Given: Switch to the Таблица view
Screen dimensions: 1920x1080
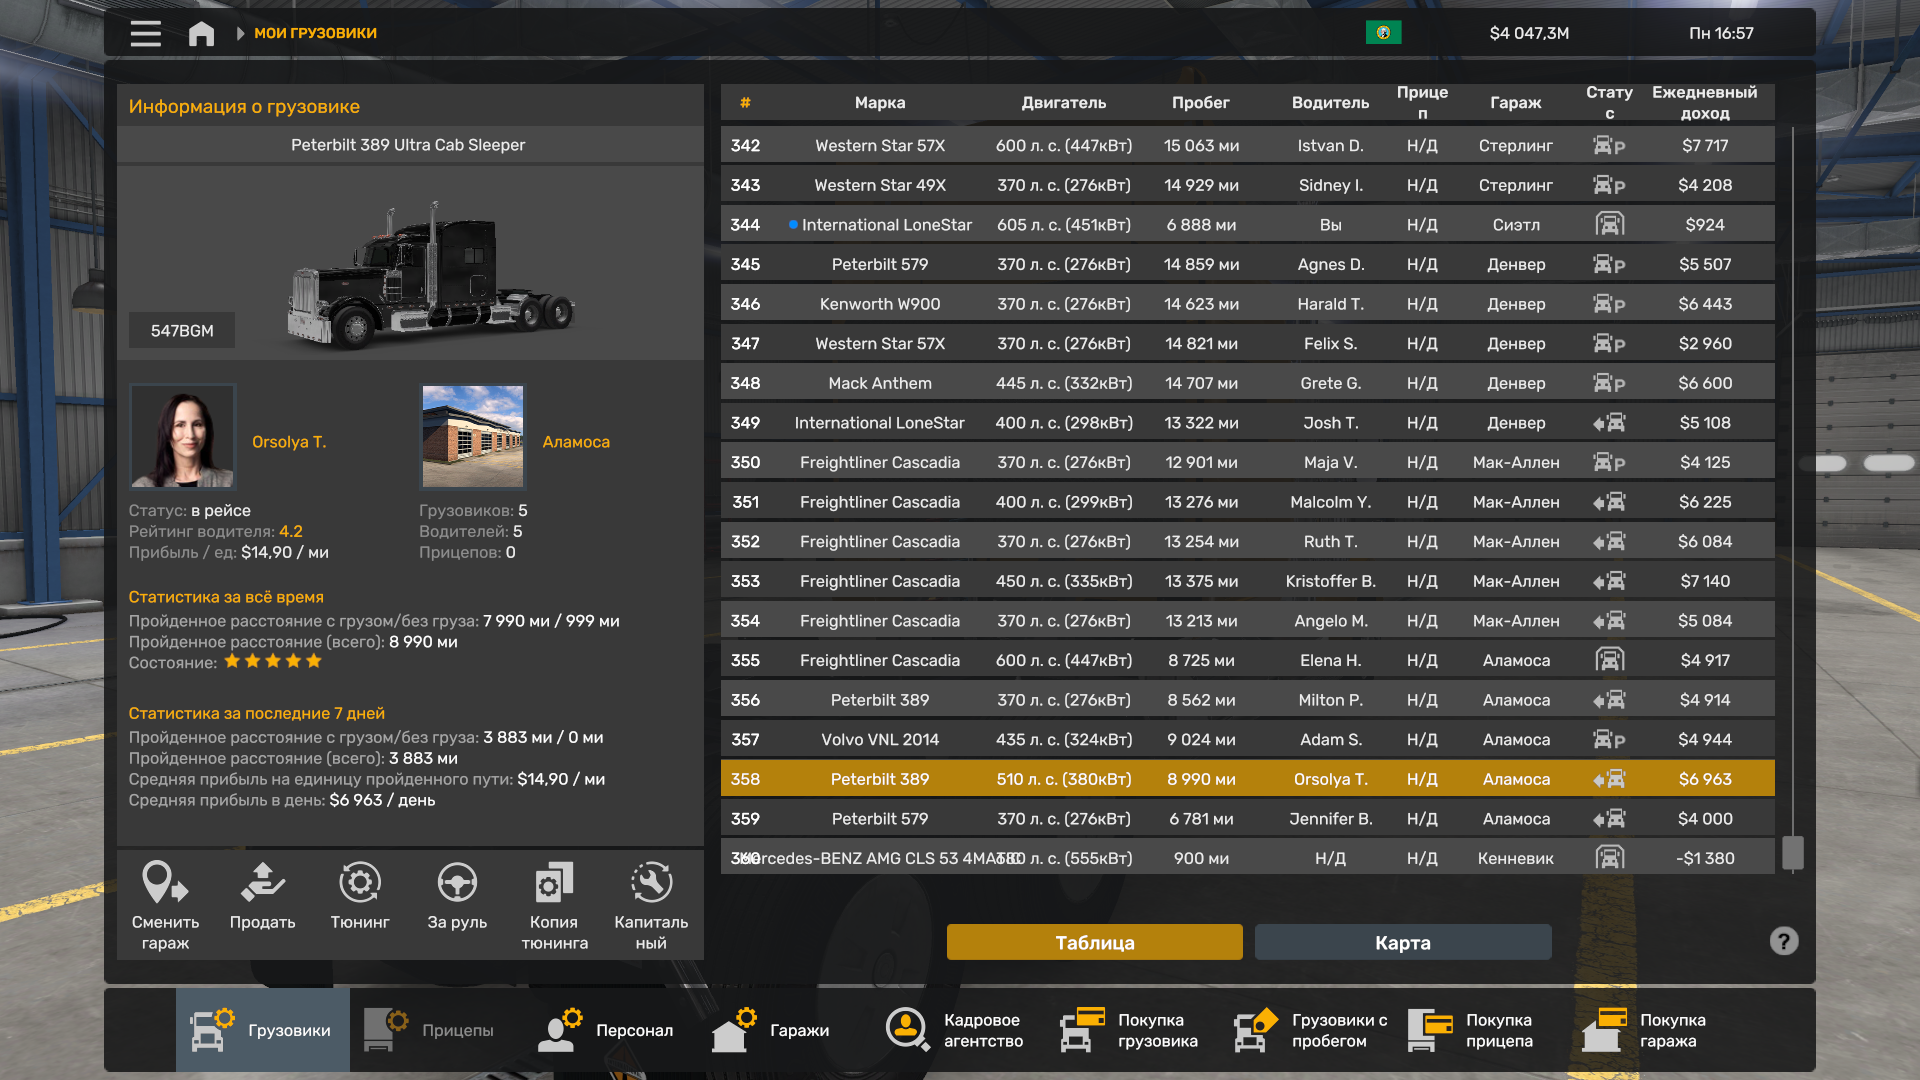Looking at the screenshot, I should pyautogui.click(x=1094, y=942).
